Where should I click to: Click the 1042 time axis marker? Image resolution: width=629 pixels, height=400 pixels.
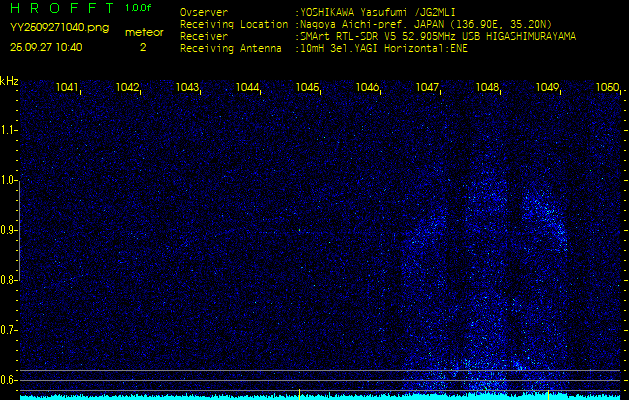pos(127,87)
